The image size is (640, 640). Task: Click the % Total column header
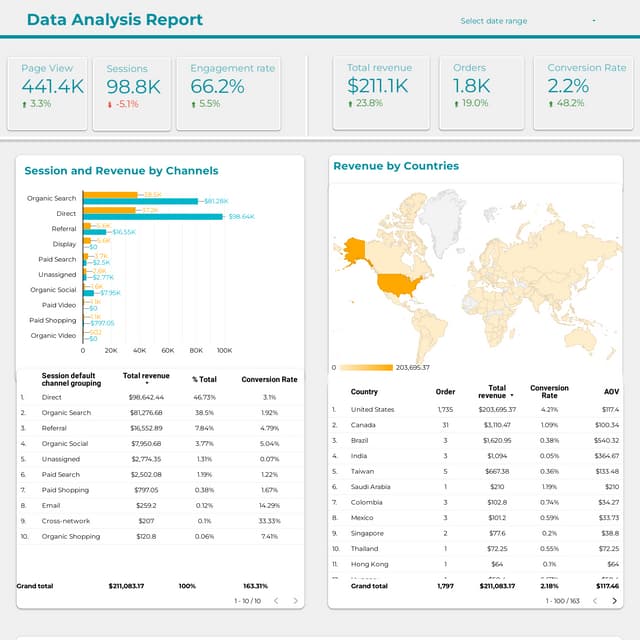(204, 379)
